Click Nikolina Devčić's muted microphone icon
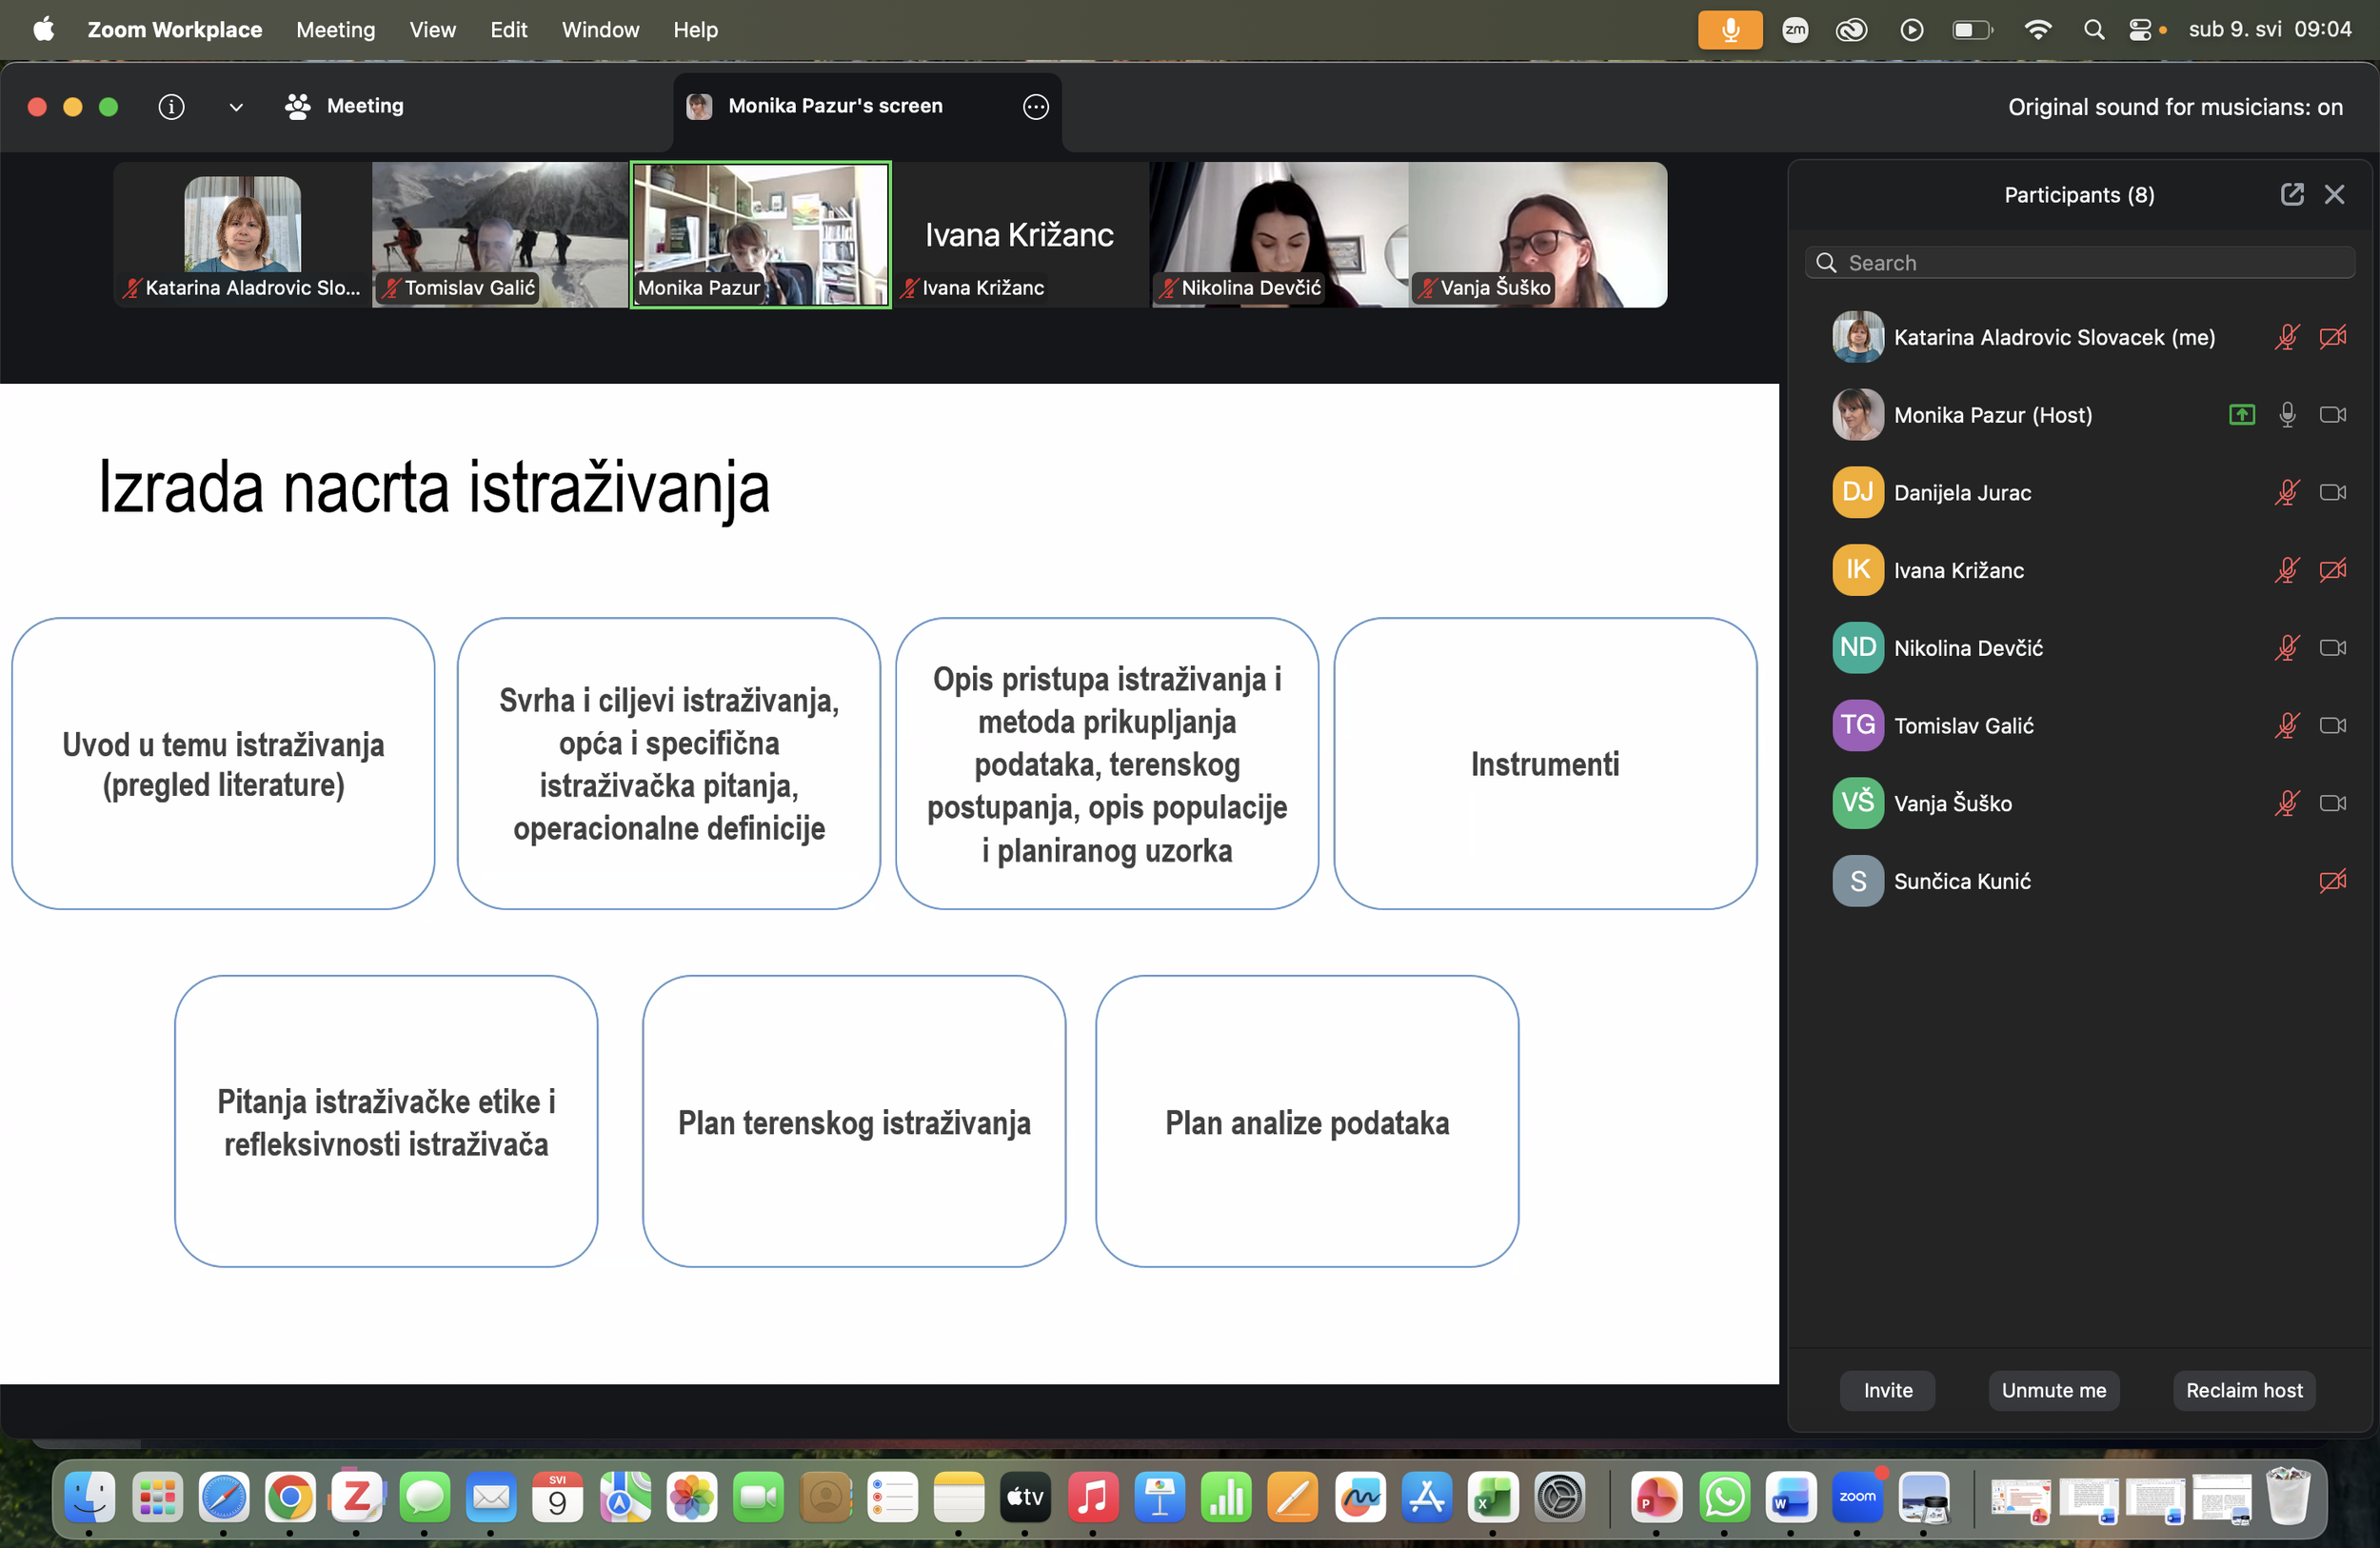This screenshot has width=2380, height=1548. pyautogui.click(x=2287, y=648)
